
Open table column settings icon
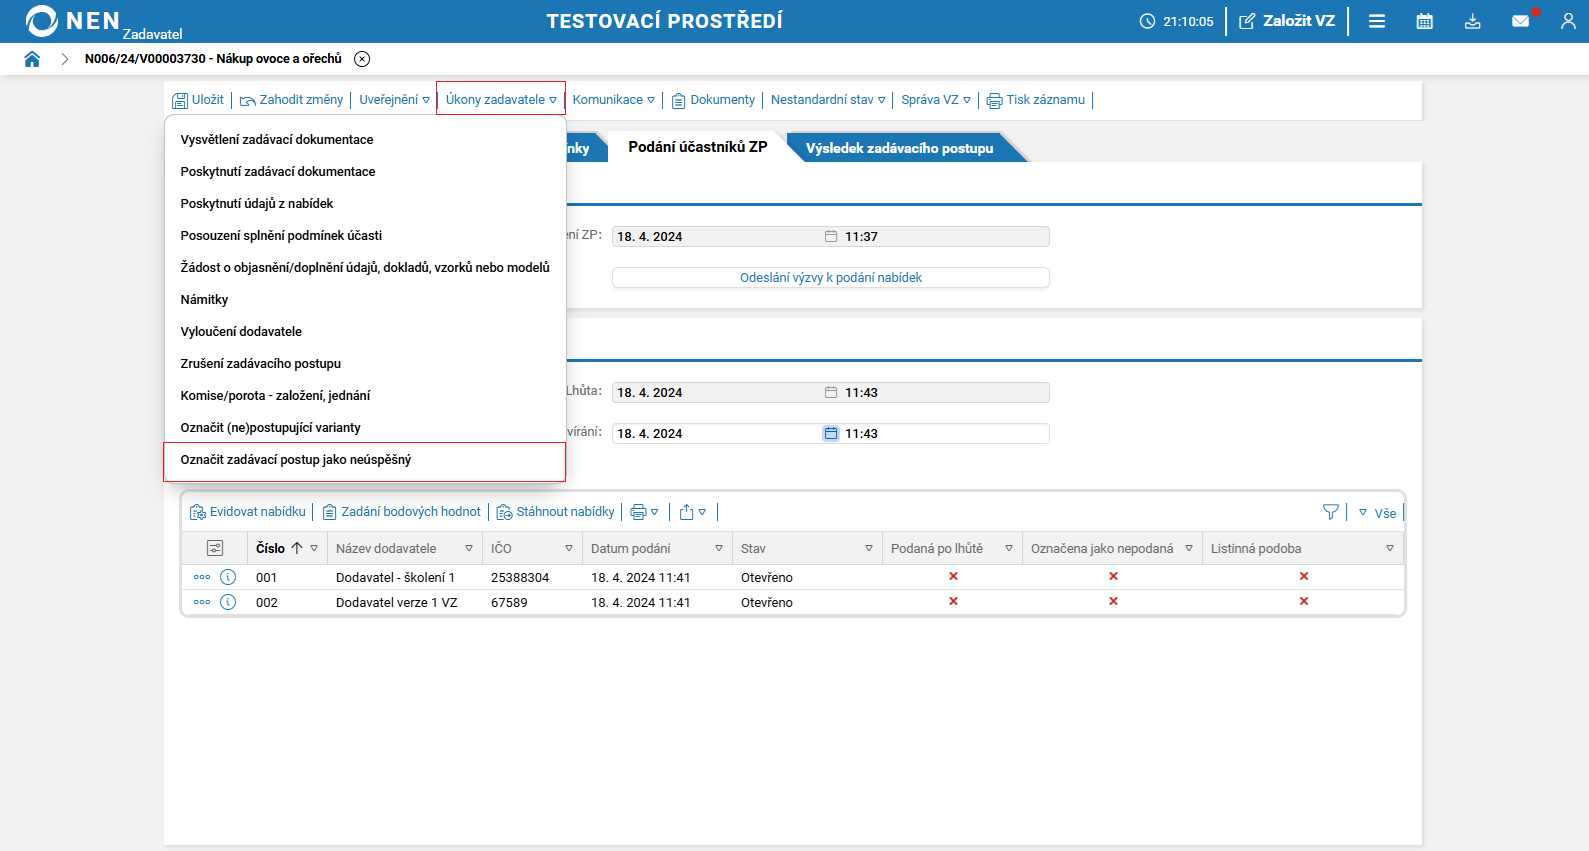215,548
